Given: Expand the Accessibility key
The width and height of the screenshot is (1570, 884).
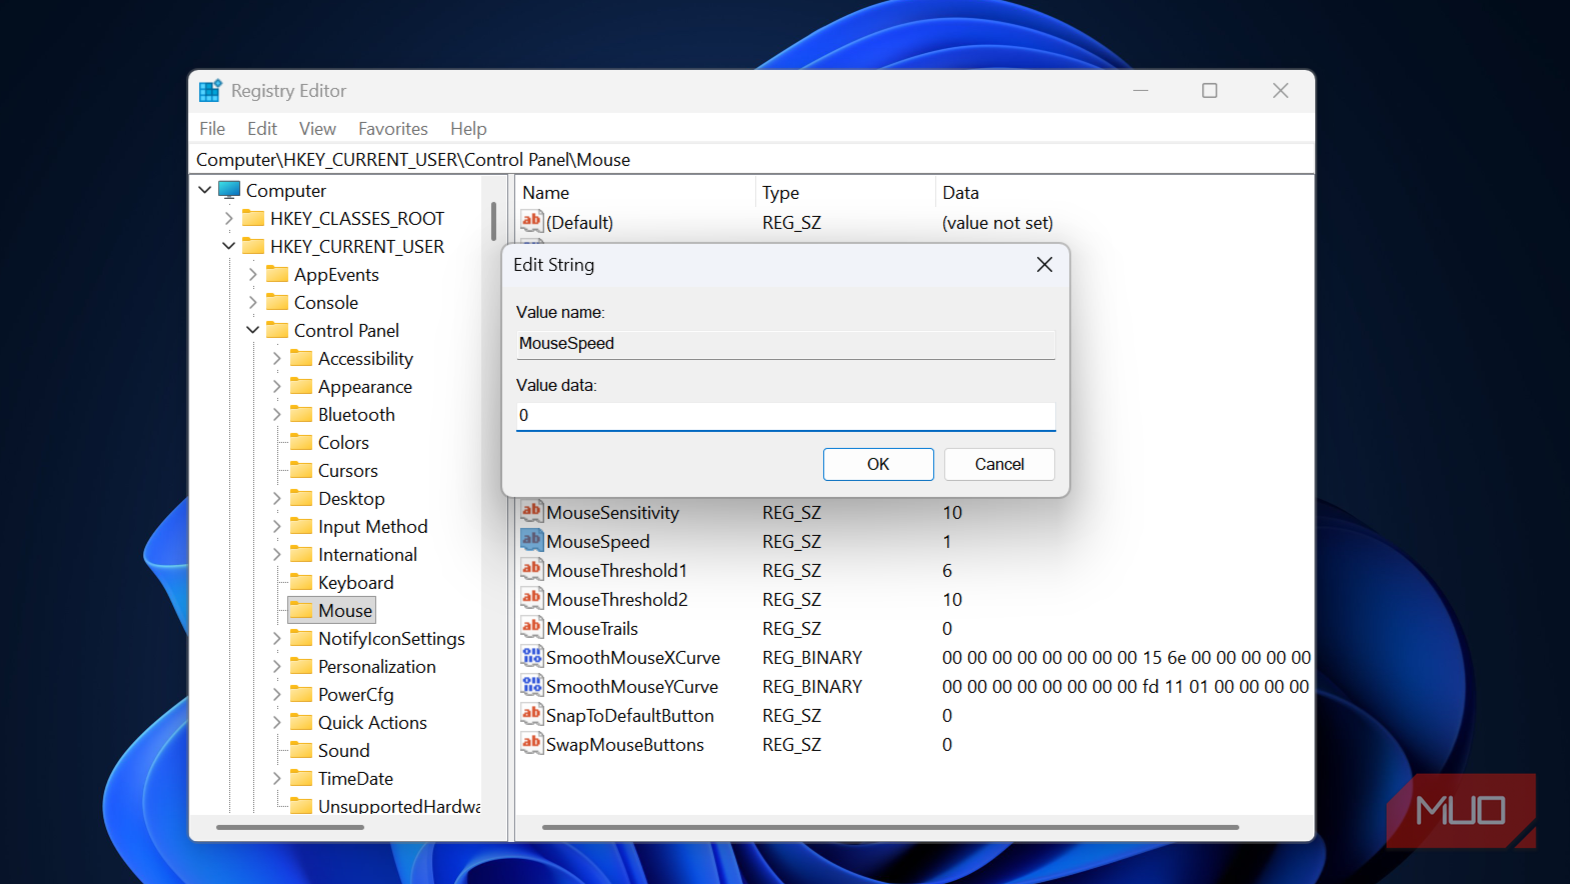Looking at the screenshot, I should point(277,358).
